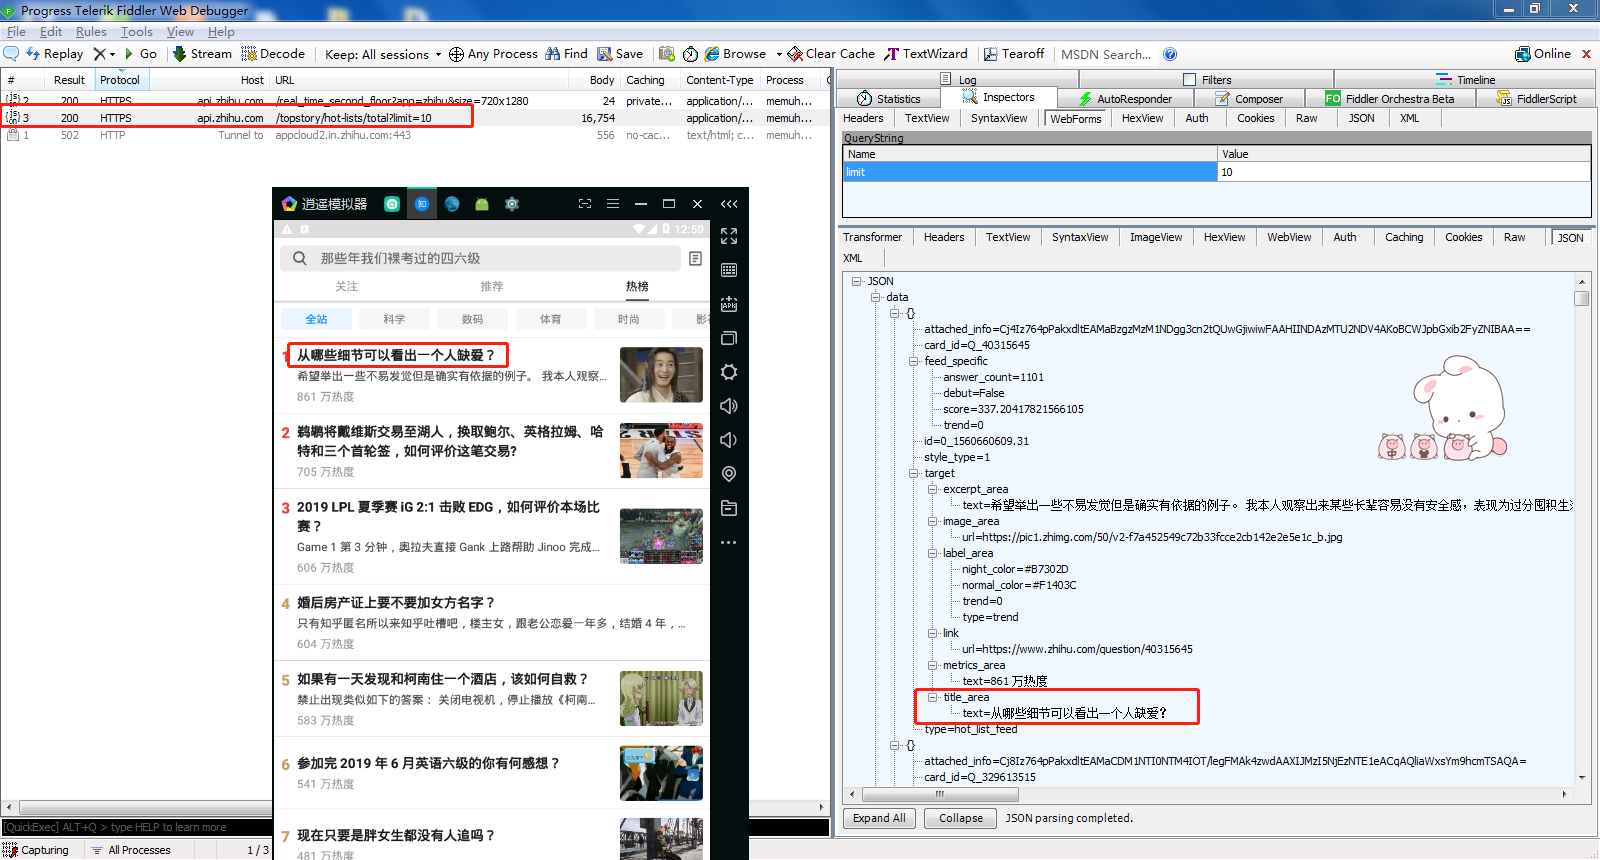Viewport: 1600px width, 860px height.
Task: Open the Rules menu
Action: tap(91, 32)
